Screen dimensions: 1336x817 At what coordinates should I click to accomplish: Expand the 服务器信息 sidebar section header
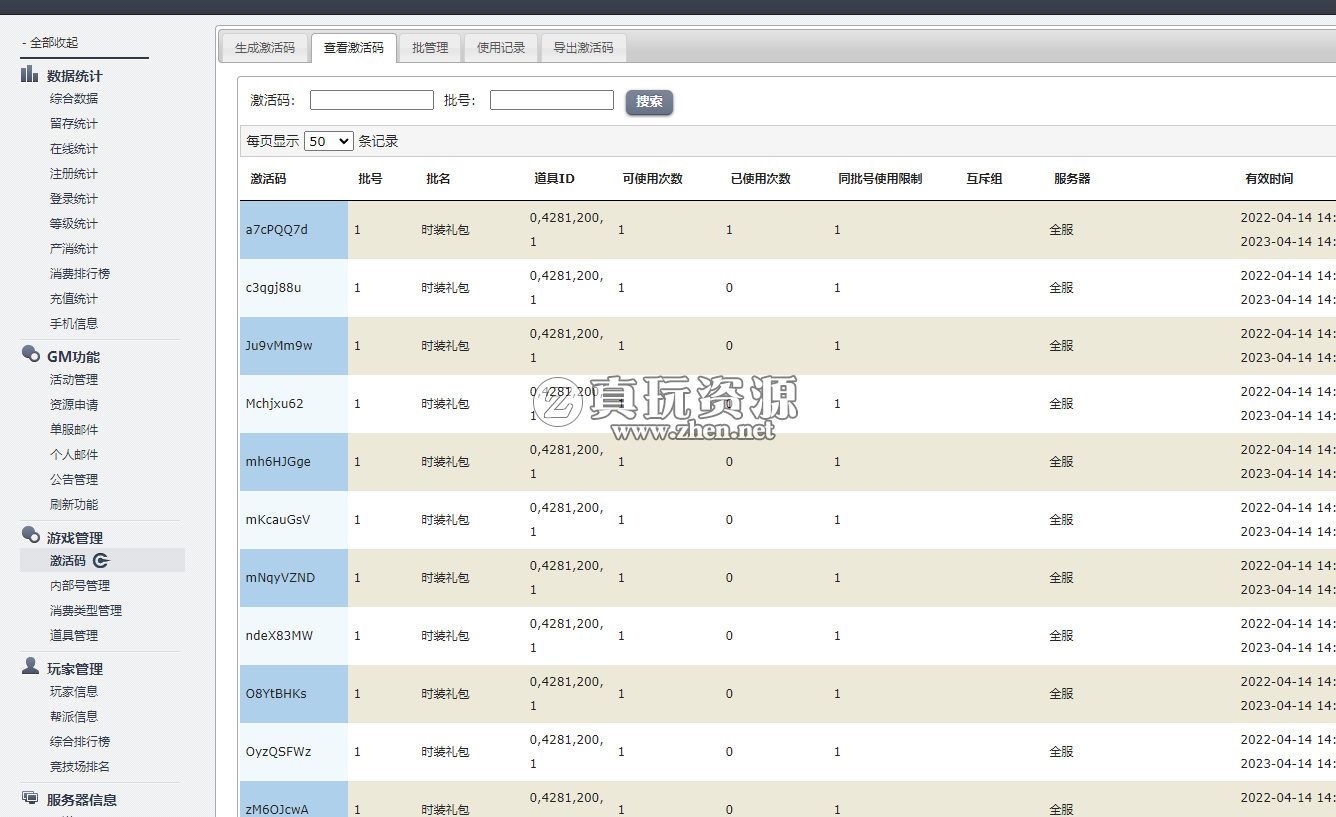coord(82,800)
